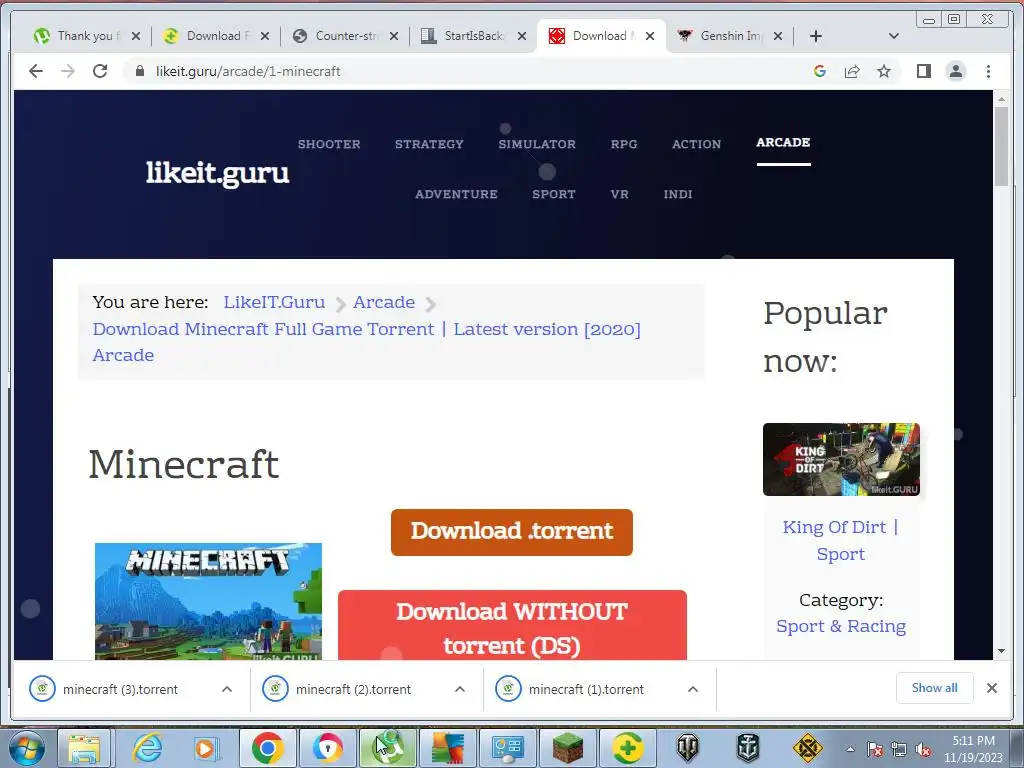Open the Sport & Racing category link

tap(841, 626)
